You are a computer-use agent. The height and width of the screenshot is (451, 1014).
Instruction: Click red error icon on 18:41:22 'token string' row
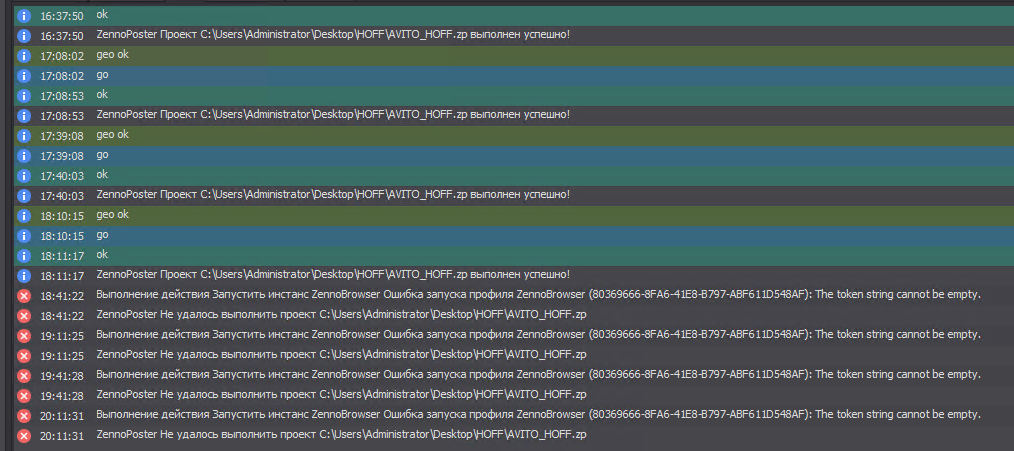(24, 296)
